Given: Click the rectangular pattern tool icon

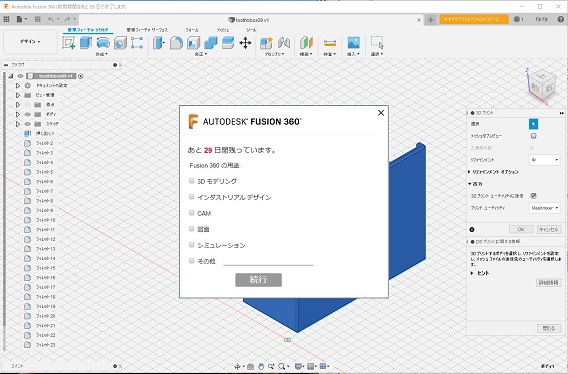Looking at the screenshot, I should tap(137, 43).
